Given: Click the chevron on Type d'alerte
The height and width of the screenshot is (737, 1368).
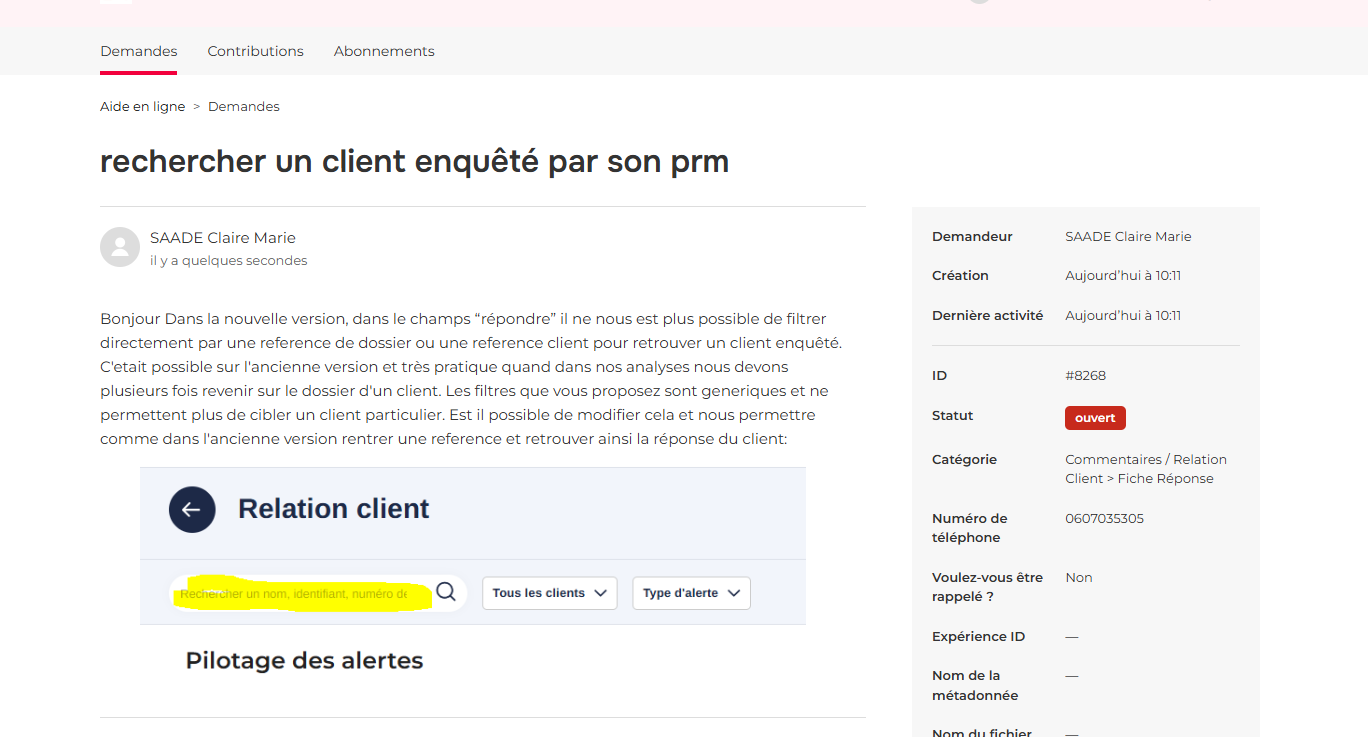Looking at the screenshot, I should click(x=734, y=593).
